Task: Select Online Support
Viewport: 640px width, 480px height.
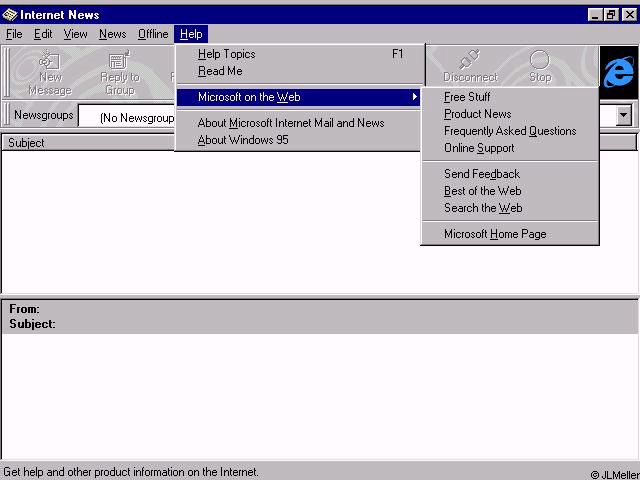Action: click(510, 148)
